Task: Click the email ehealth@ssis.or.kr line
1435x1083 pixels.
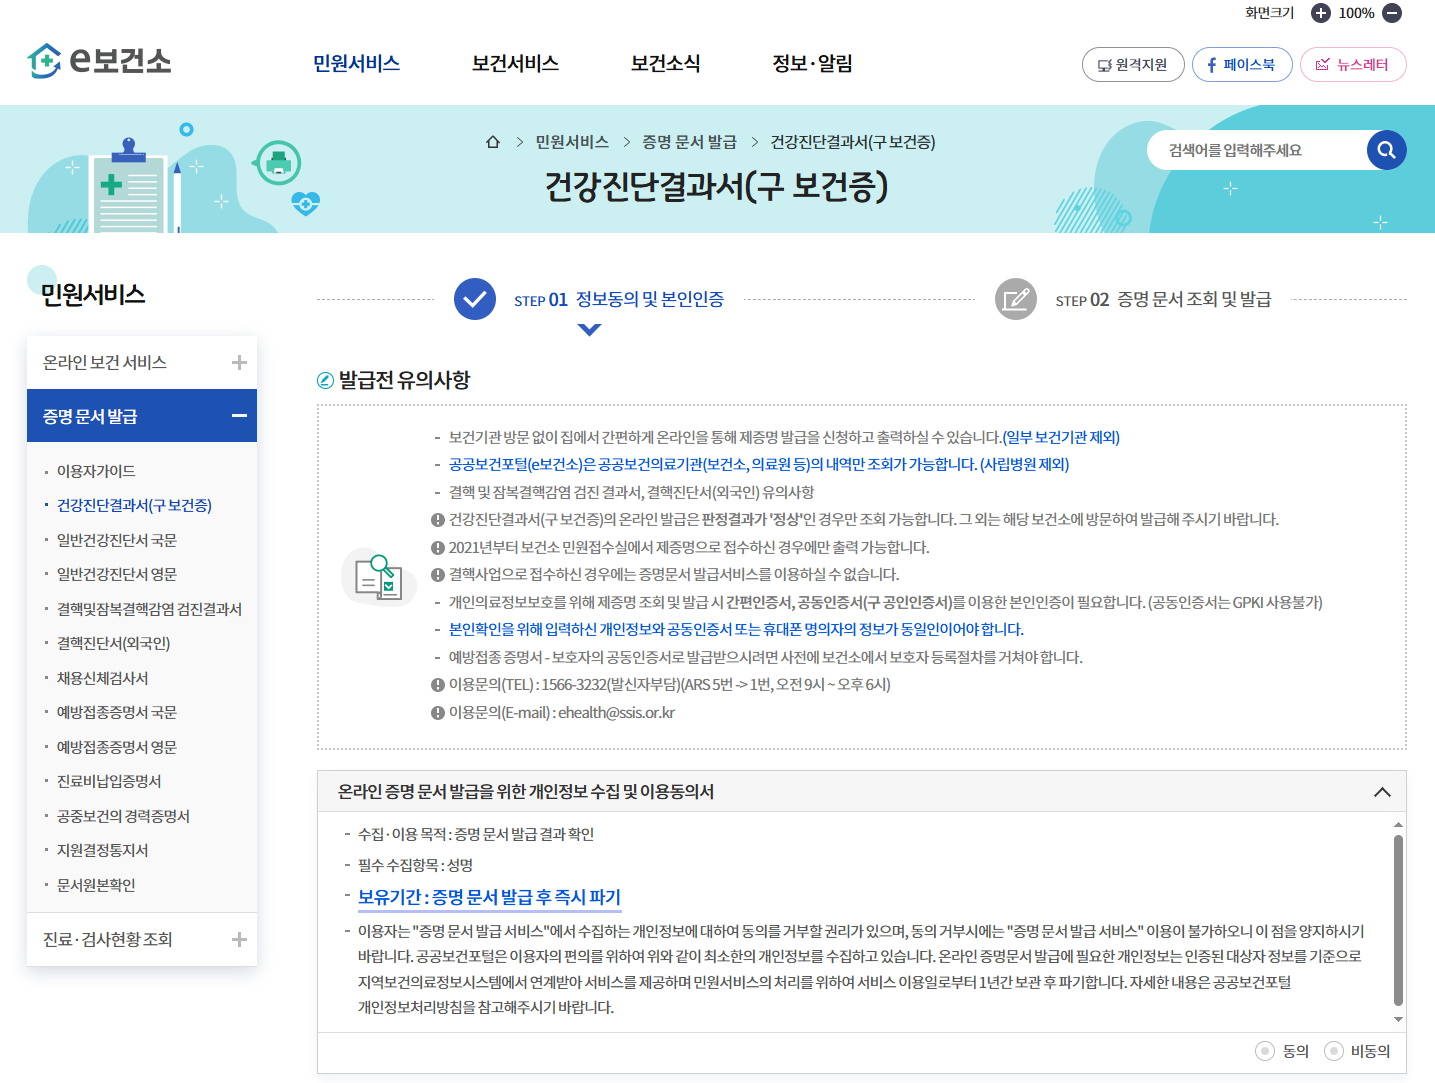Action: click(562, 713)
